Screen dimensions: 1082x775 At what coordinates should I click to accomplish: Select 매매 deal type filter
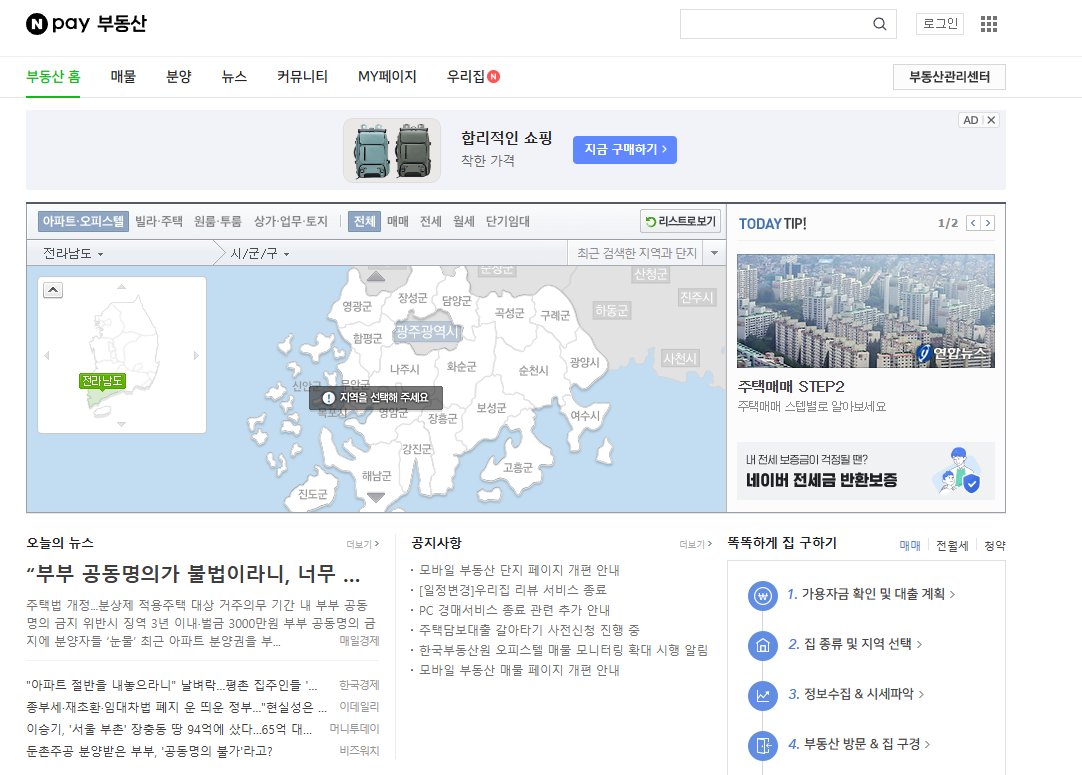pyautogui.click(x=397, y=222)
